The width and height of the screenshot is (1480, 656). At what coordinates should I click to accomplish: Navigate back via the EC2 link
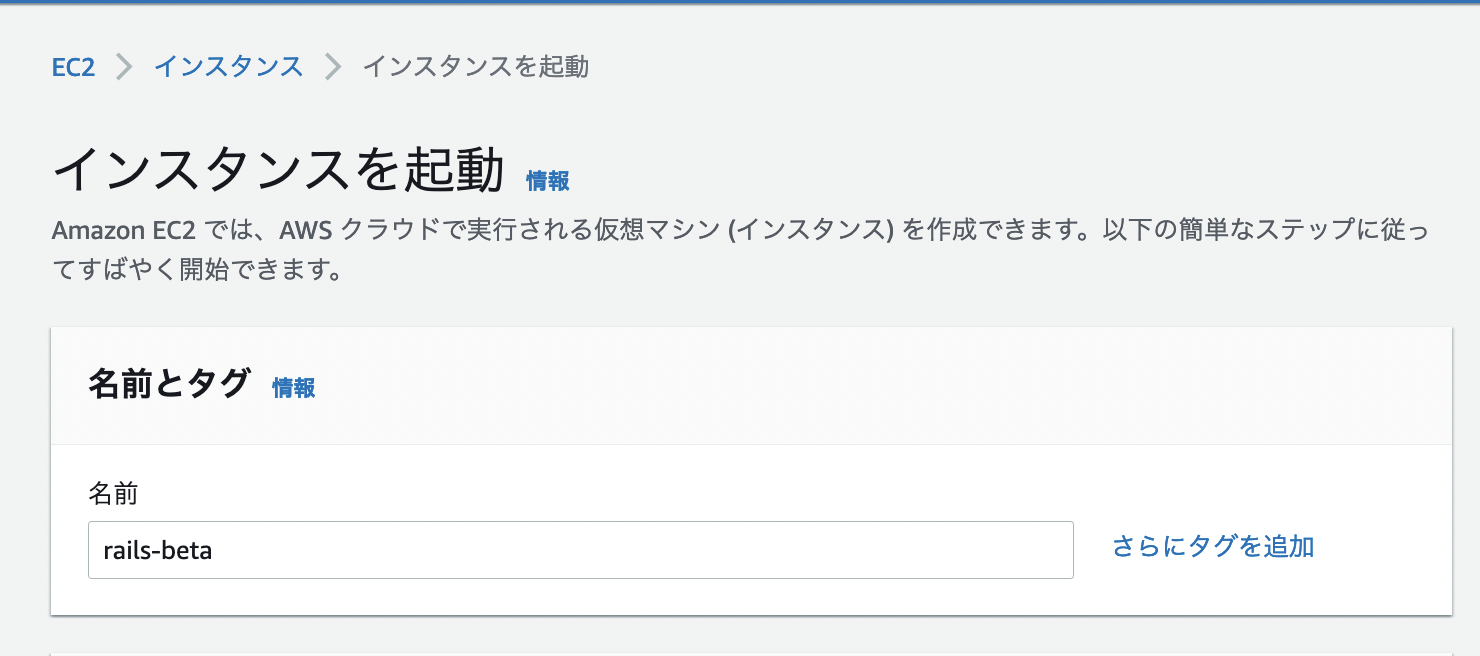[73, 66]
